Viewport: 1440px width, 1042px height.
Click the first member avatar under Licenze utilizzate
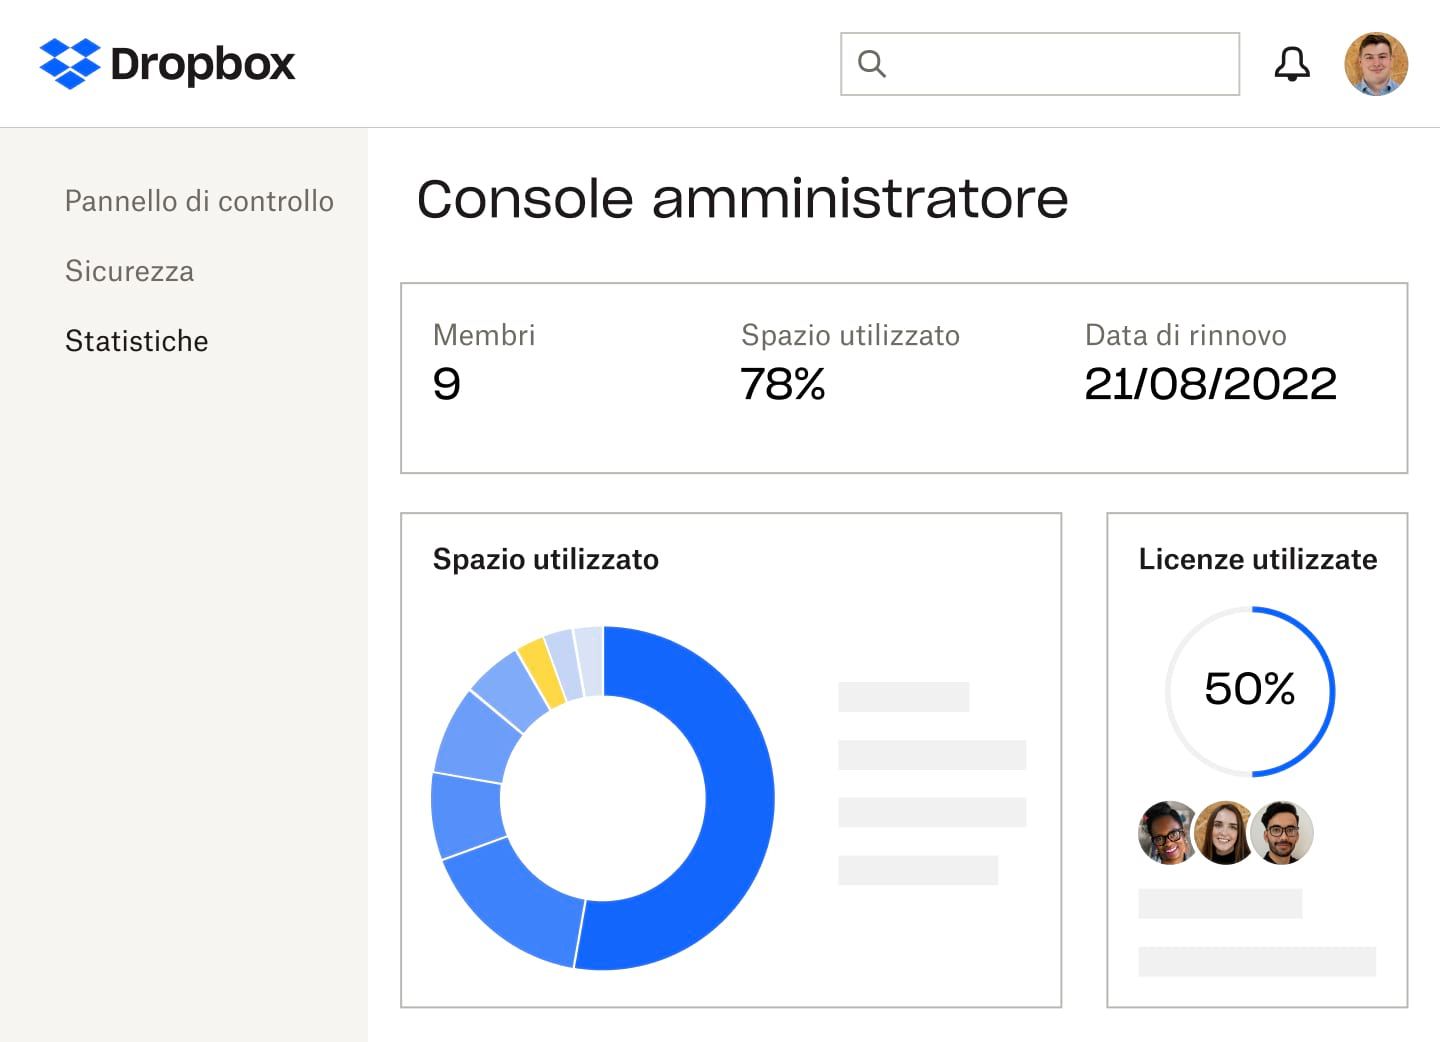point(1166,833)
